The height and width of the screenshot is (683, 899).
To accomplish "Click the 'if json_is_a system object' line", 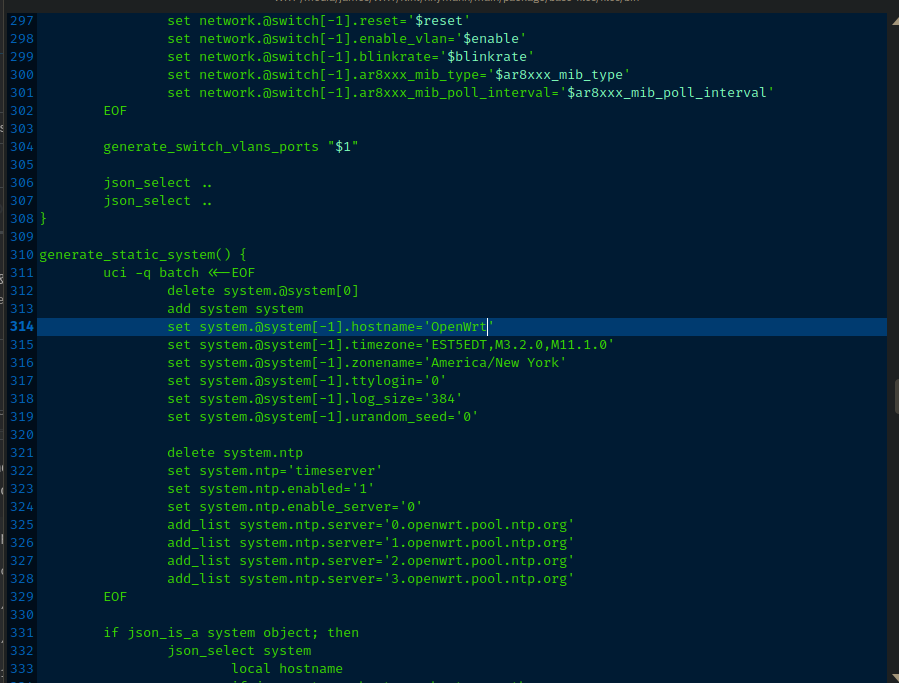I will pyautogui.click(x=231, y=633).
